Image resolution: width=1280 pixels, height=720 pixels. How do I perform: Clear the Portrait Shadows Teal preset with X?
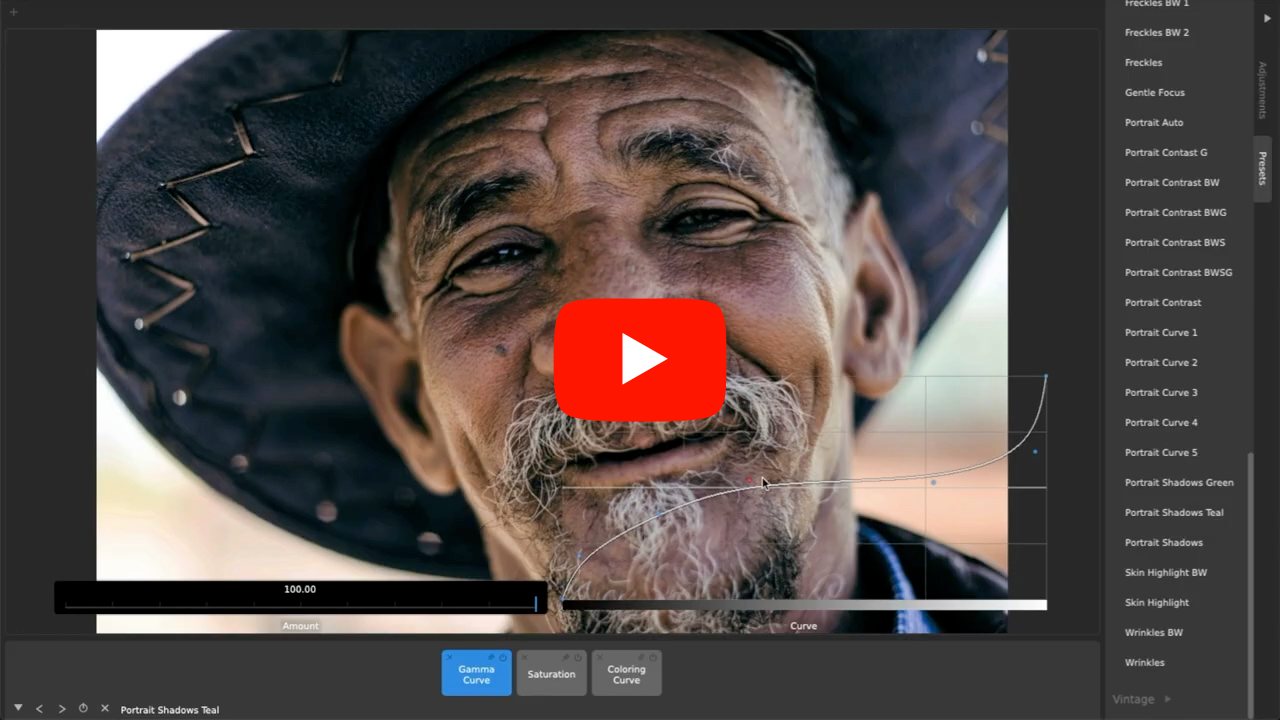tap(105, 708)
